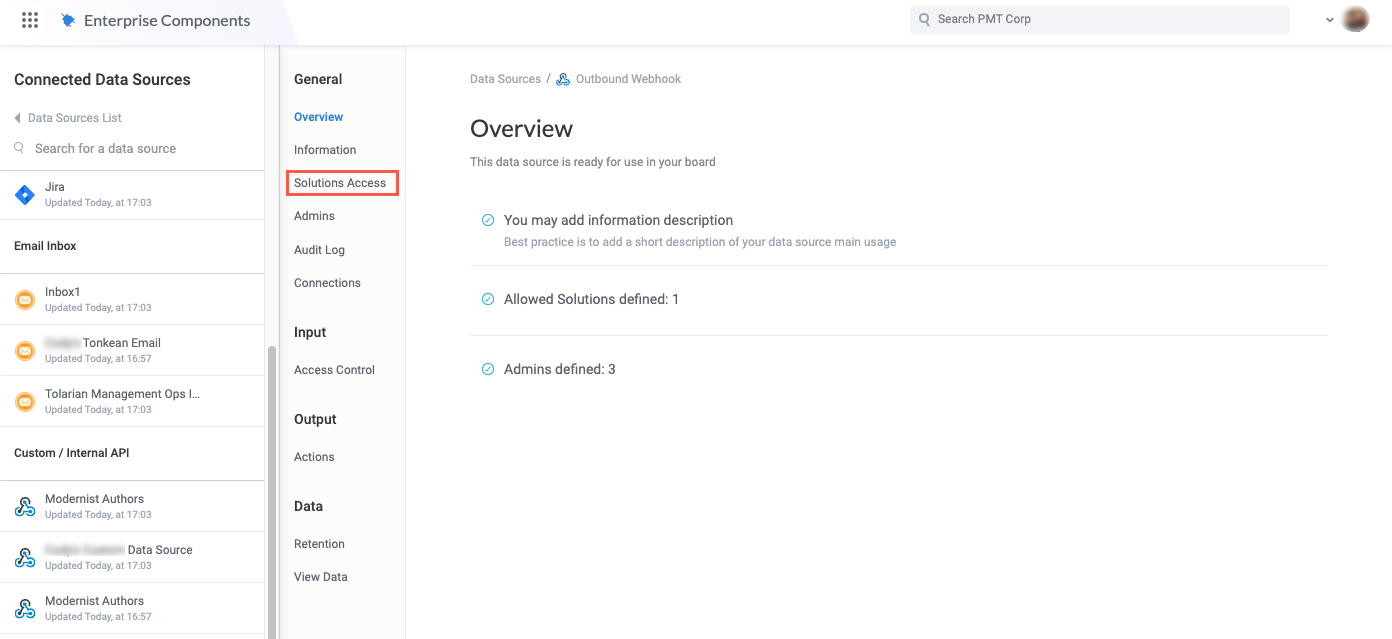Switch to the Access Control section
The image size is (1392, 639).
point(334,369)
